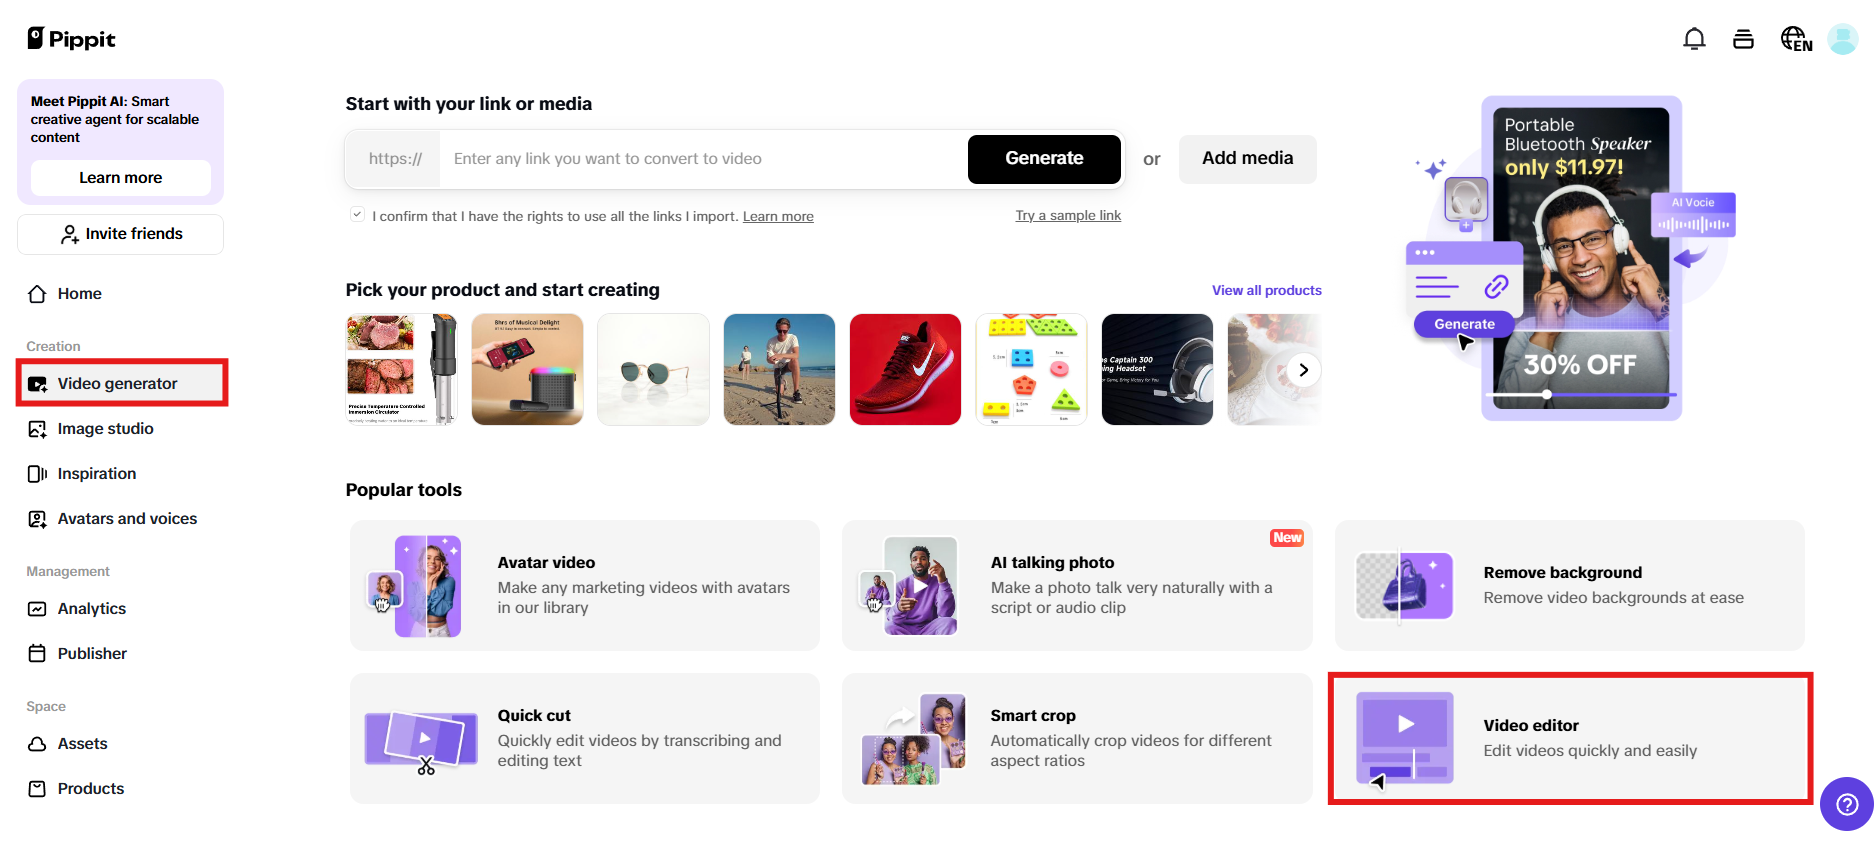This screenshot has width=1875, height=858.
Task: Click the Add media button
Action: click(1247, 159)
